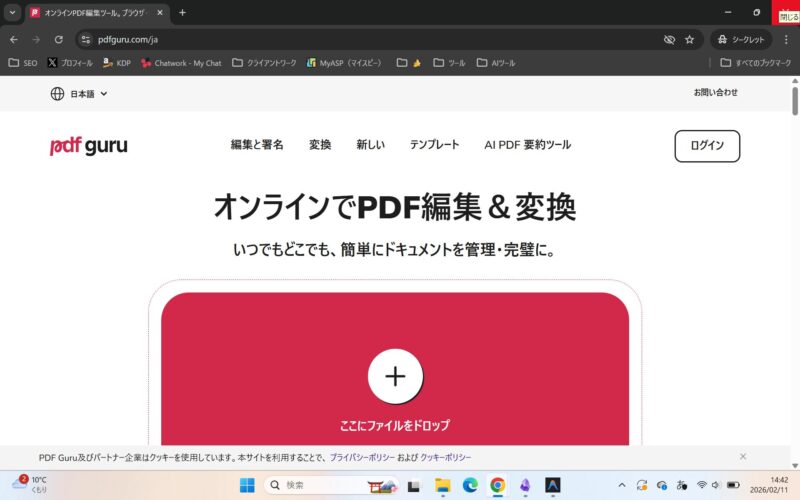800x500 pixels.
Task: Open the 変換 menu
Action: click(x=320, y=145)
